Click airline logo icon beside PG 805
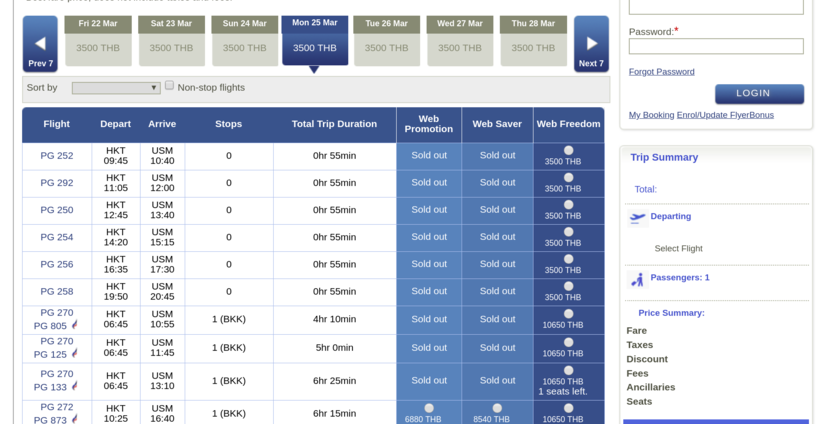Viewport: 820px width, 424px height. point(74,325)
